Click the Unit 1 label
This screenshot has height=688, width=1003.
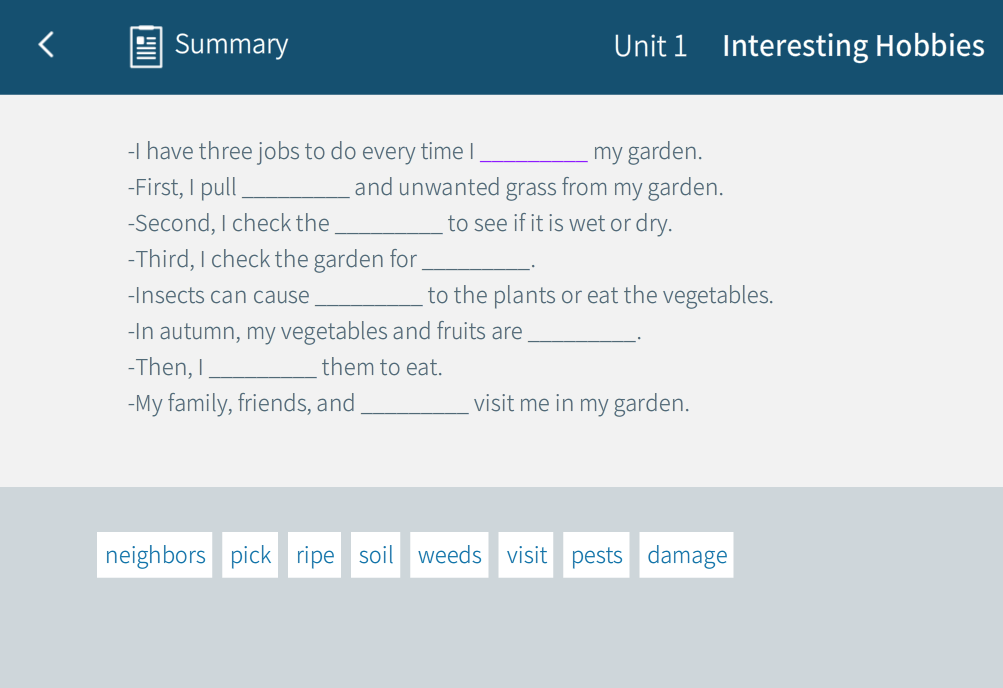(650, 46)
